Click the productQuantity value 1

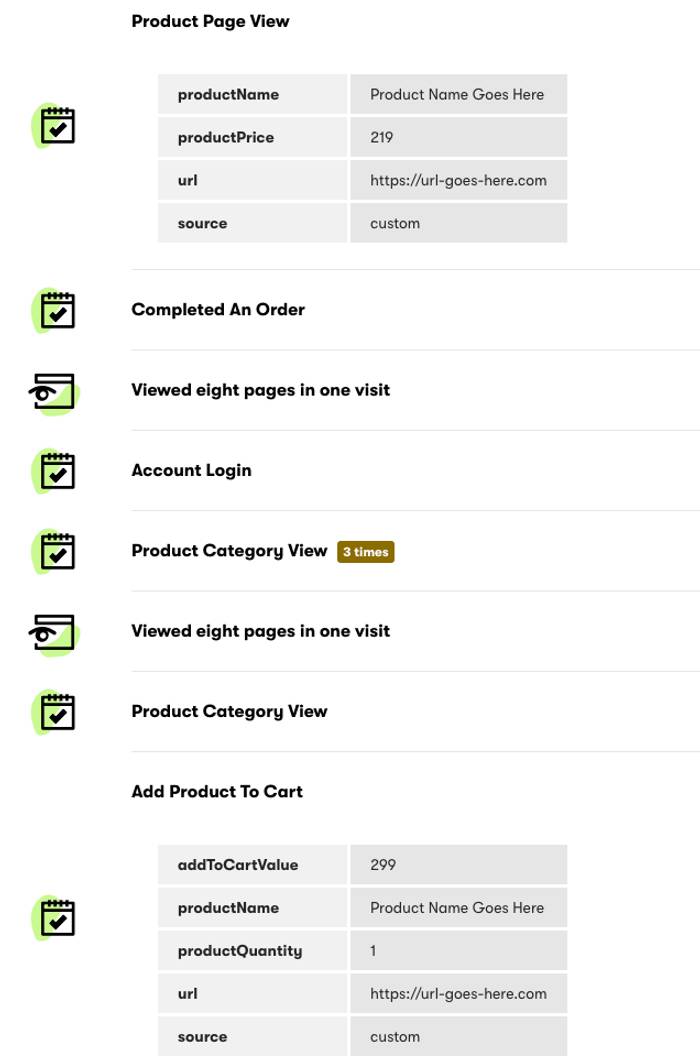tap(373, 951)
